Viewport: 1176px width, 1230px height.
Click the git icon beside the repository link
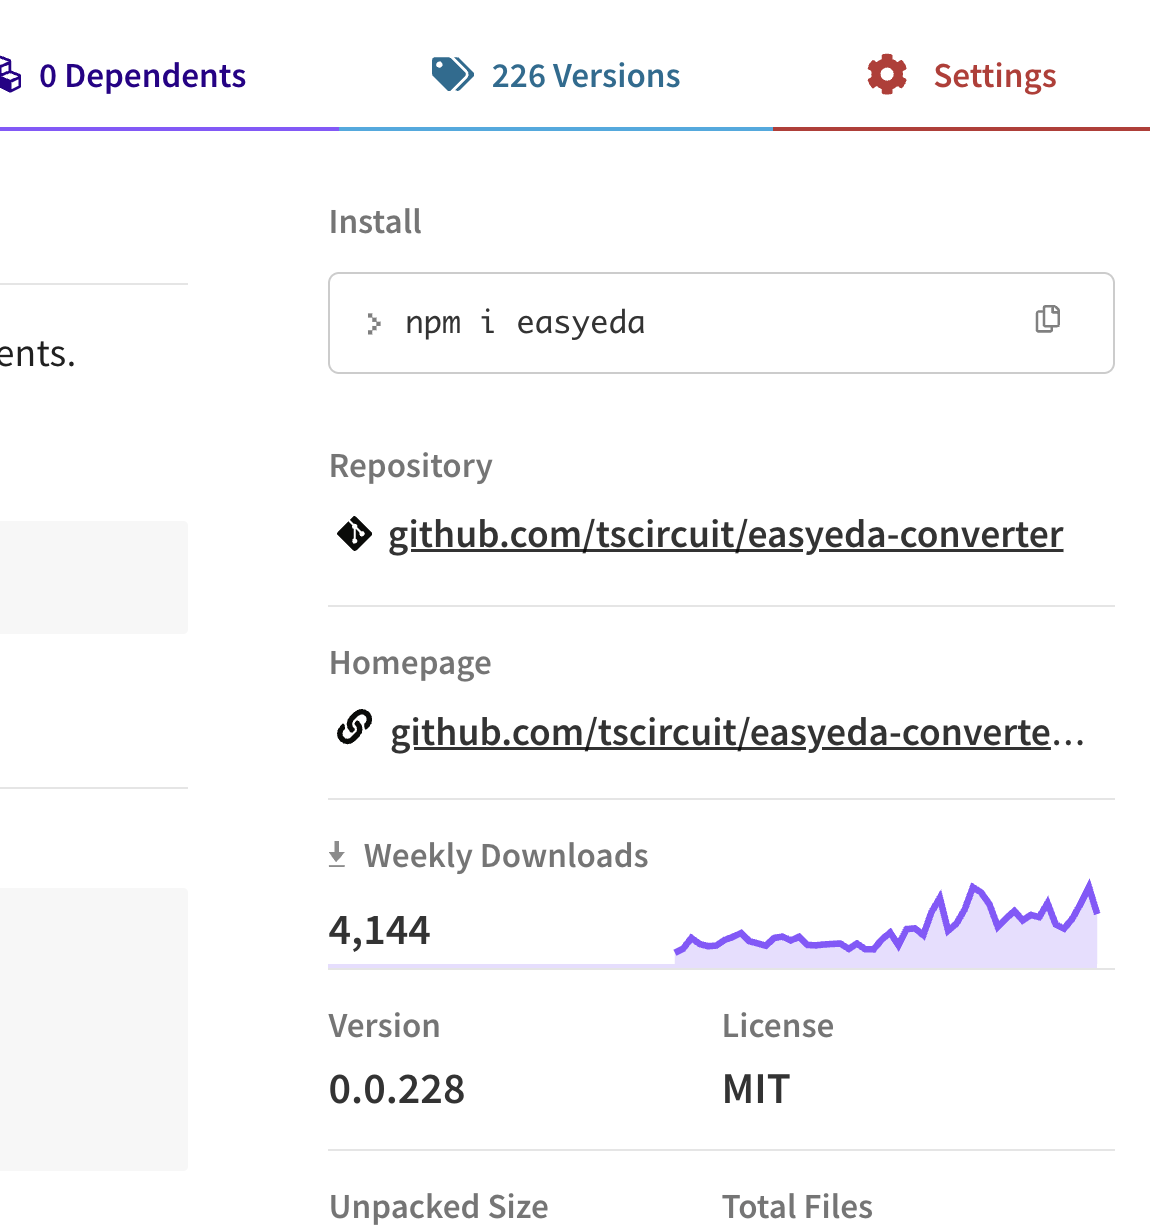[354, 535]
